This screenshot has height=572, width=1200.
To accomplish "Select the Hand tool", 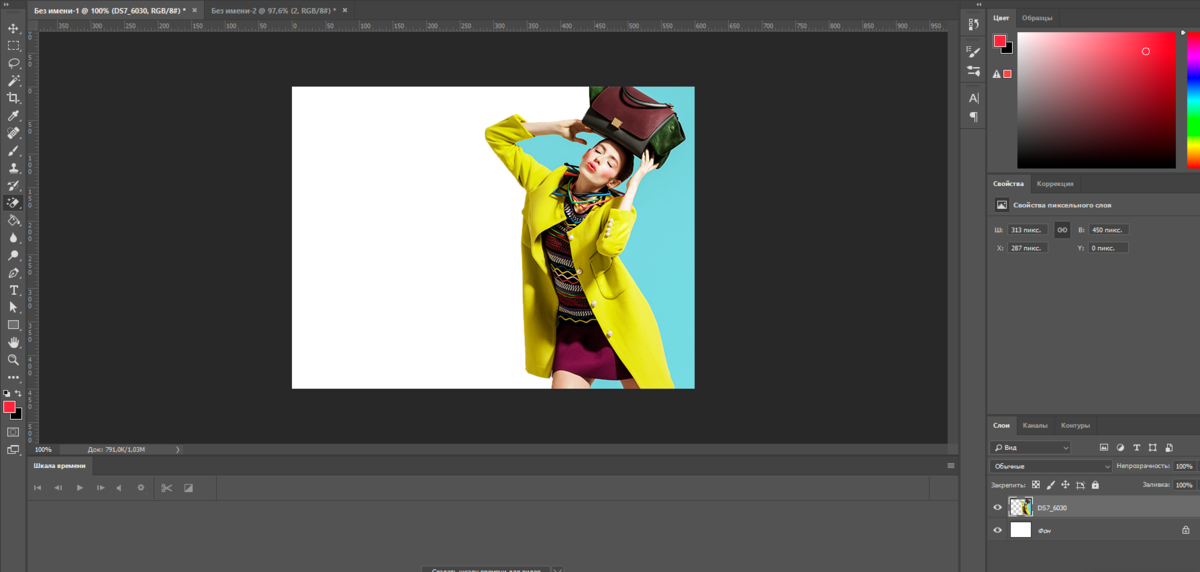I will tap(13, 343).
